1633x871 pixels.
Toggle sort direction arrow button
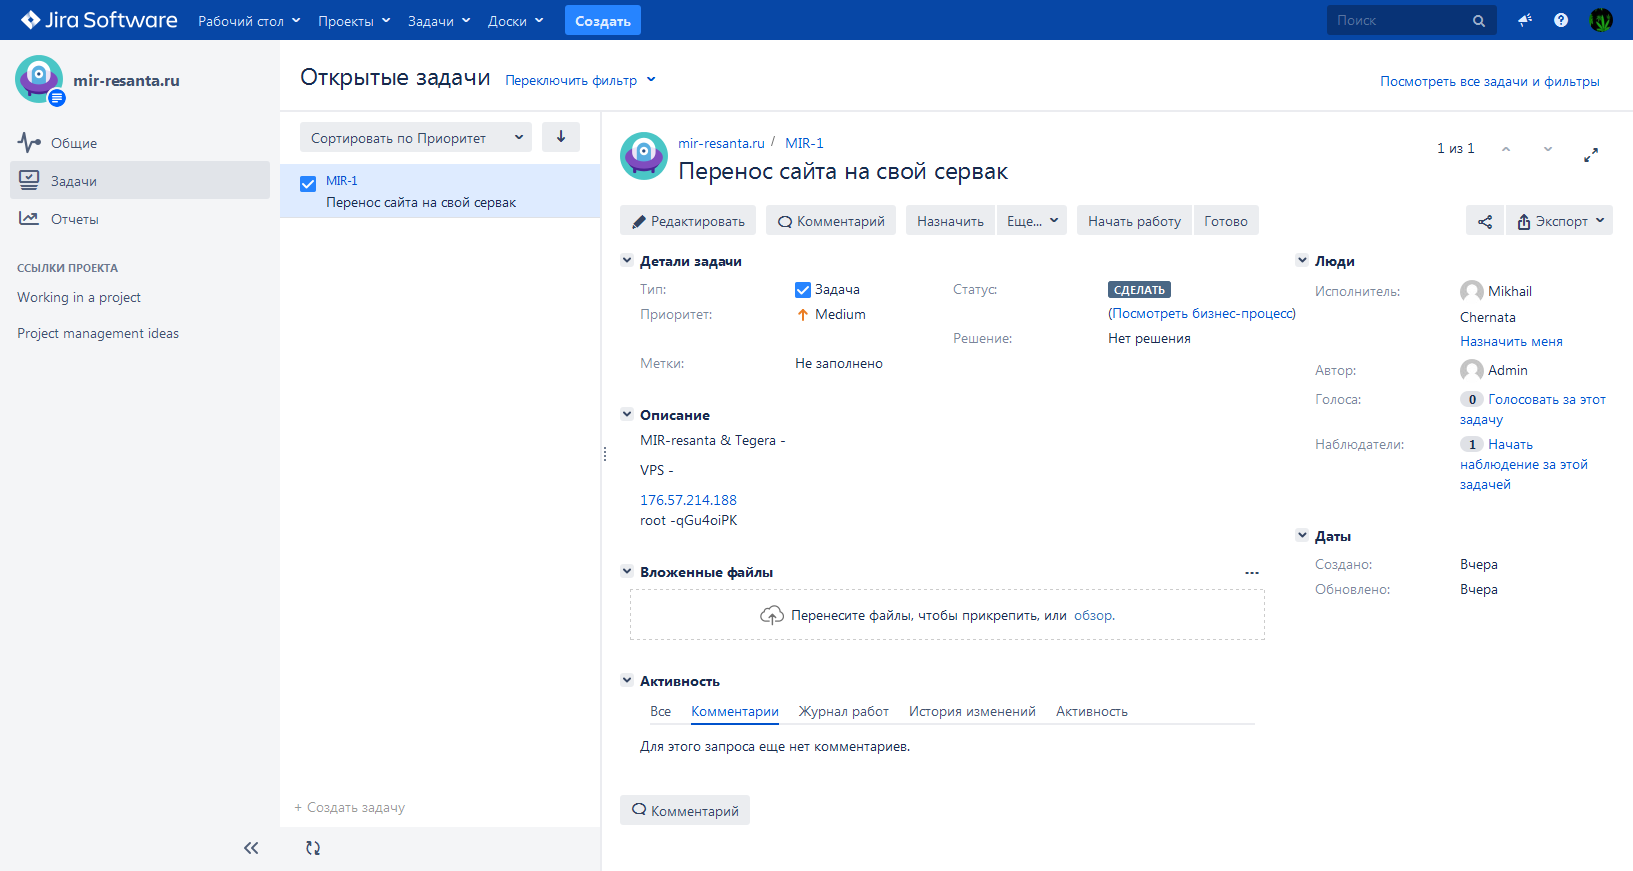pyautogui.click(x=561, y=137)
